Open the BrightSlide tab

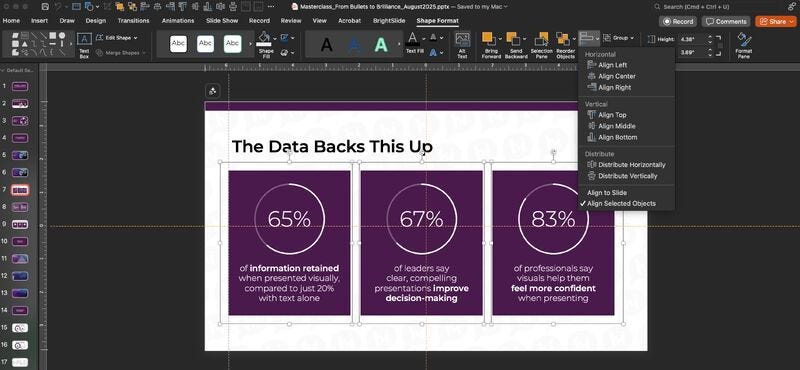389,21
